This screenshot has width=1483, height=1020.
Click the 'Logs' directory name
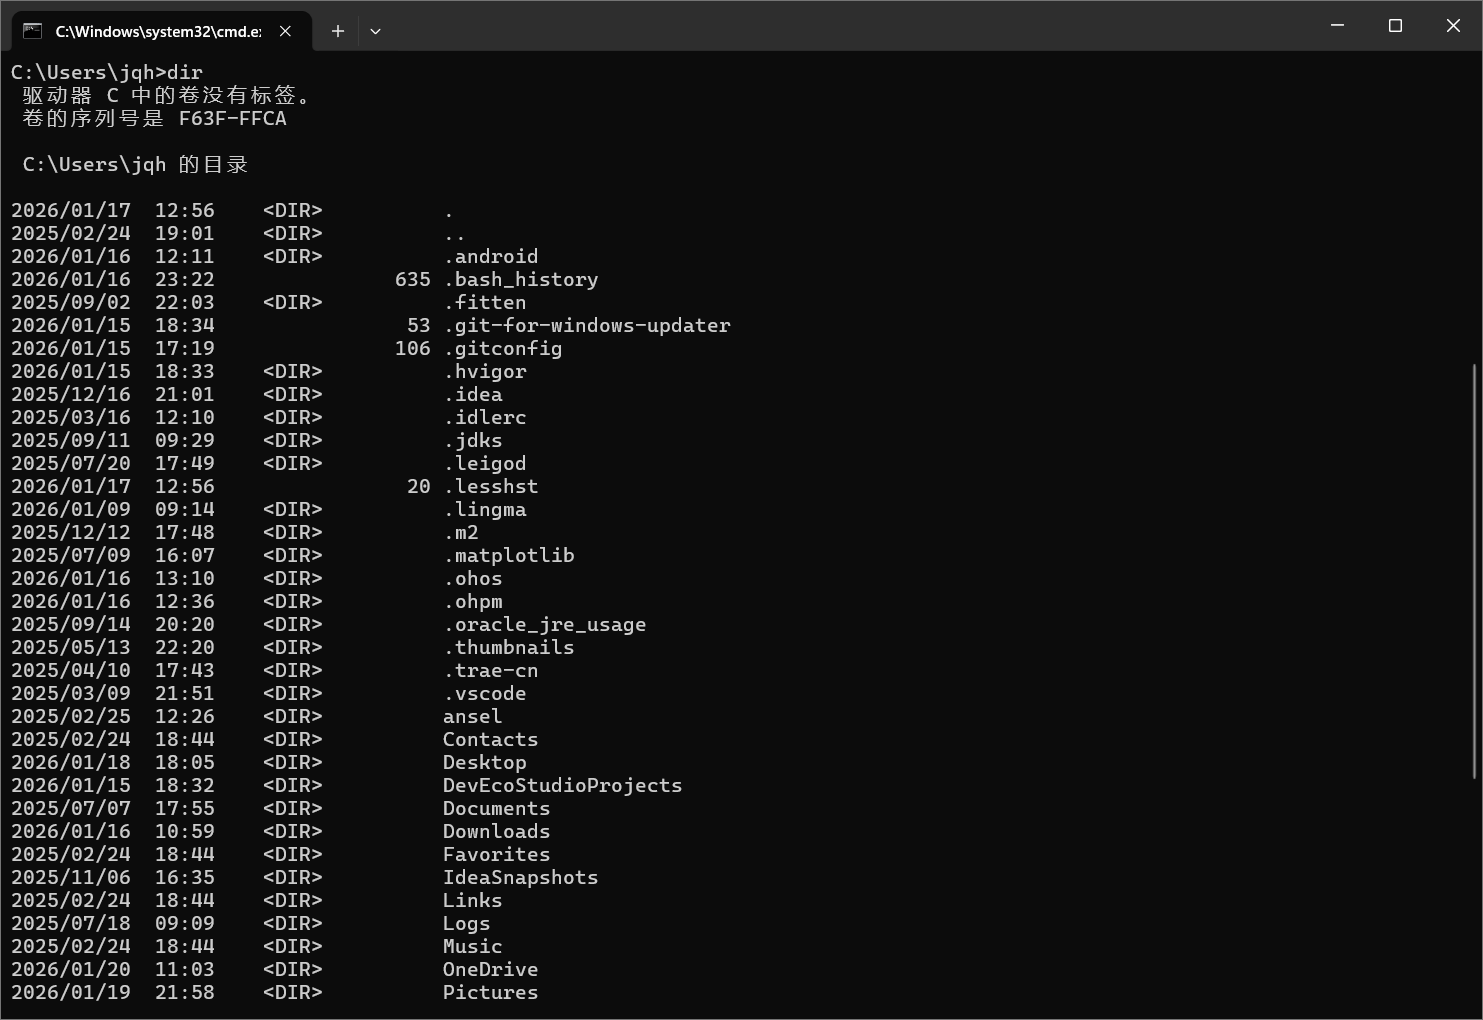467,923
